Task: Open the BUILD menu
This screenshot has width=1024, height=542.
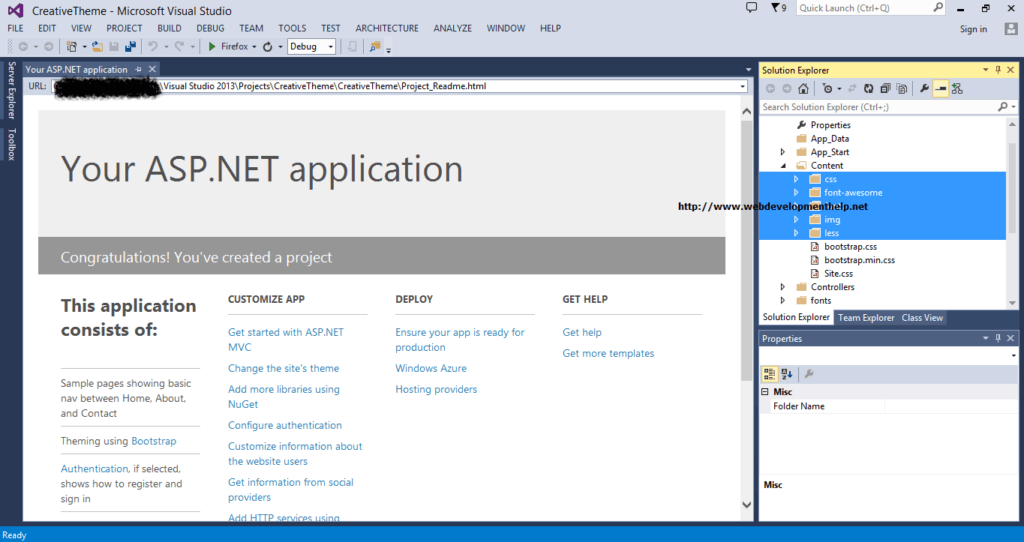Action: [x=169, y=28]
